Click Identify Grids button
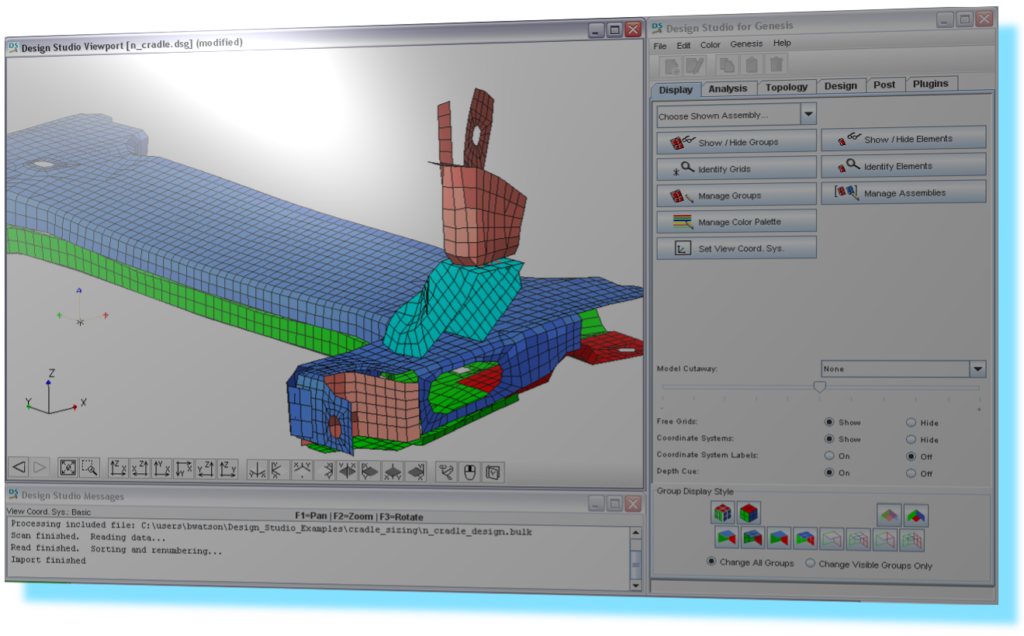This screenshot has width=1024, height=636. click(x=737, y=168)
